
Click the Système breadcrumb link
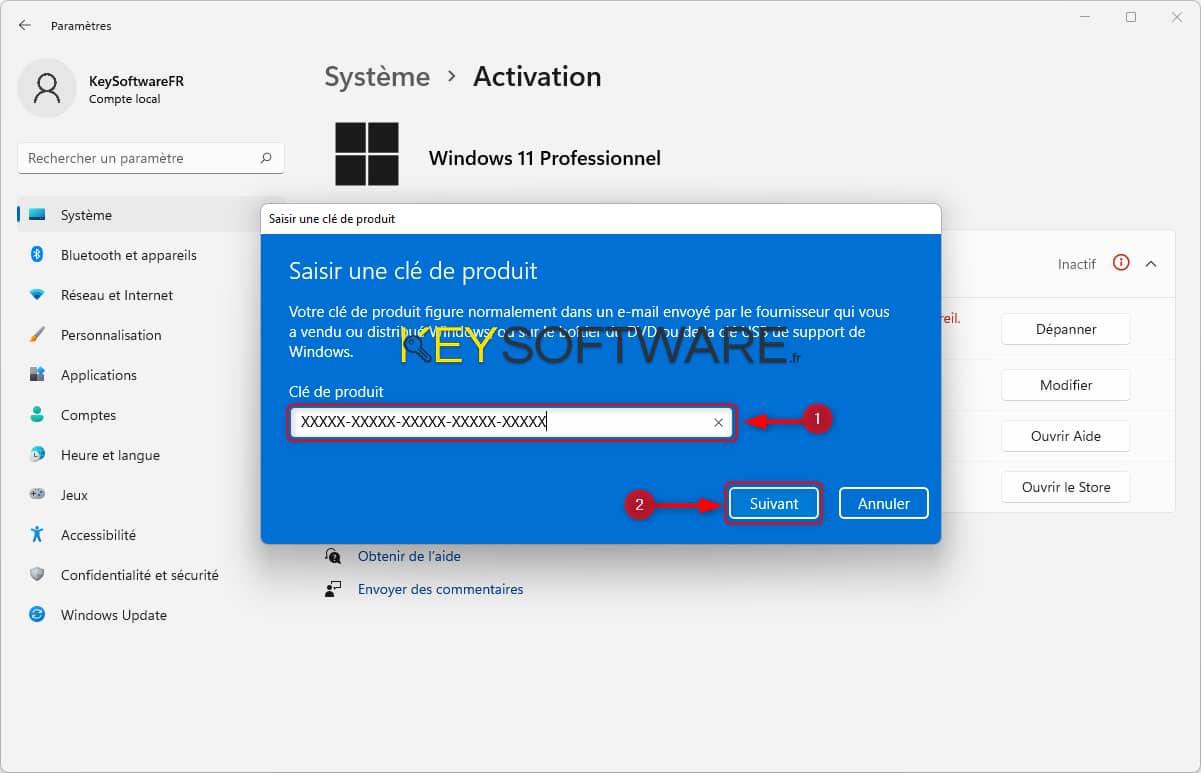[x=377, y=77]
